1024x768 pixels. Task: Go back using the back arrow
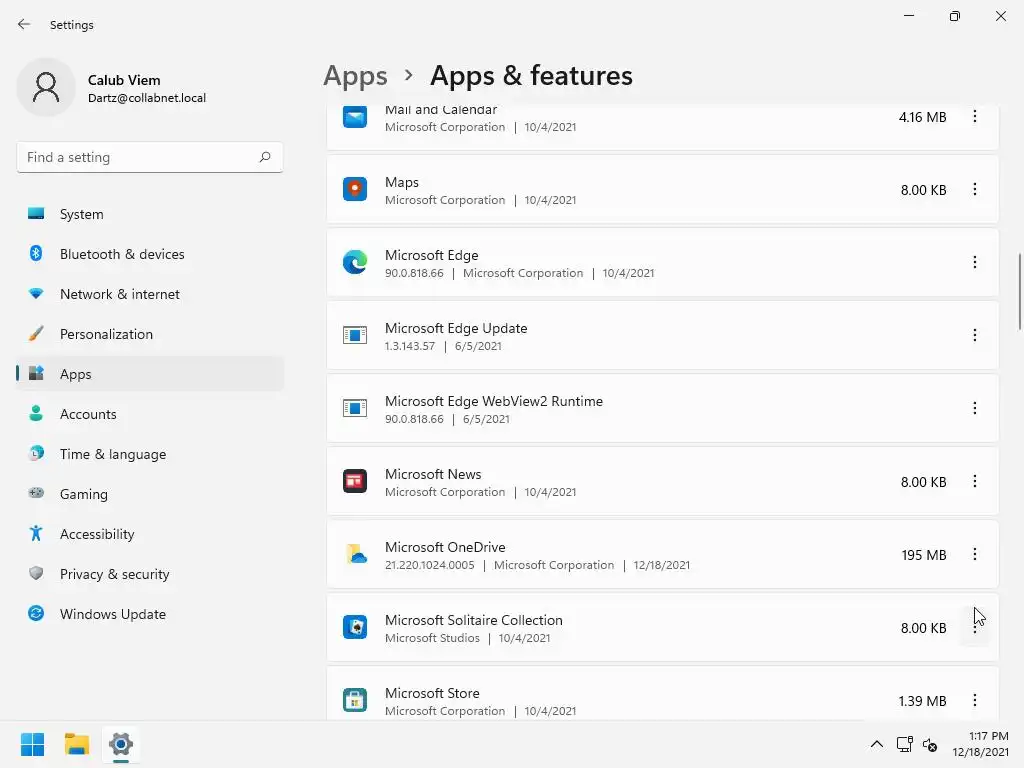point(24,24)
